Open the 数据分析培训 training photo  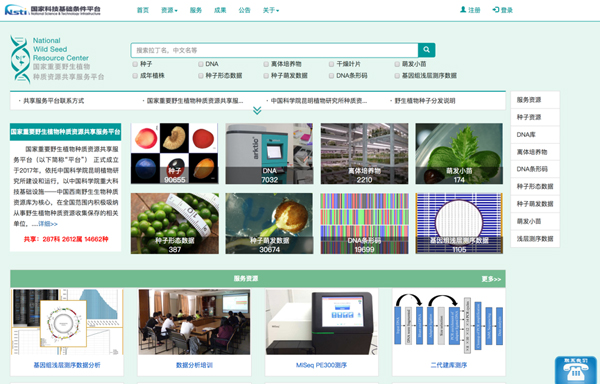pos(194,322)
